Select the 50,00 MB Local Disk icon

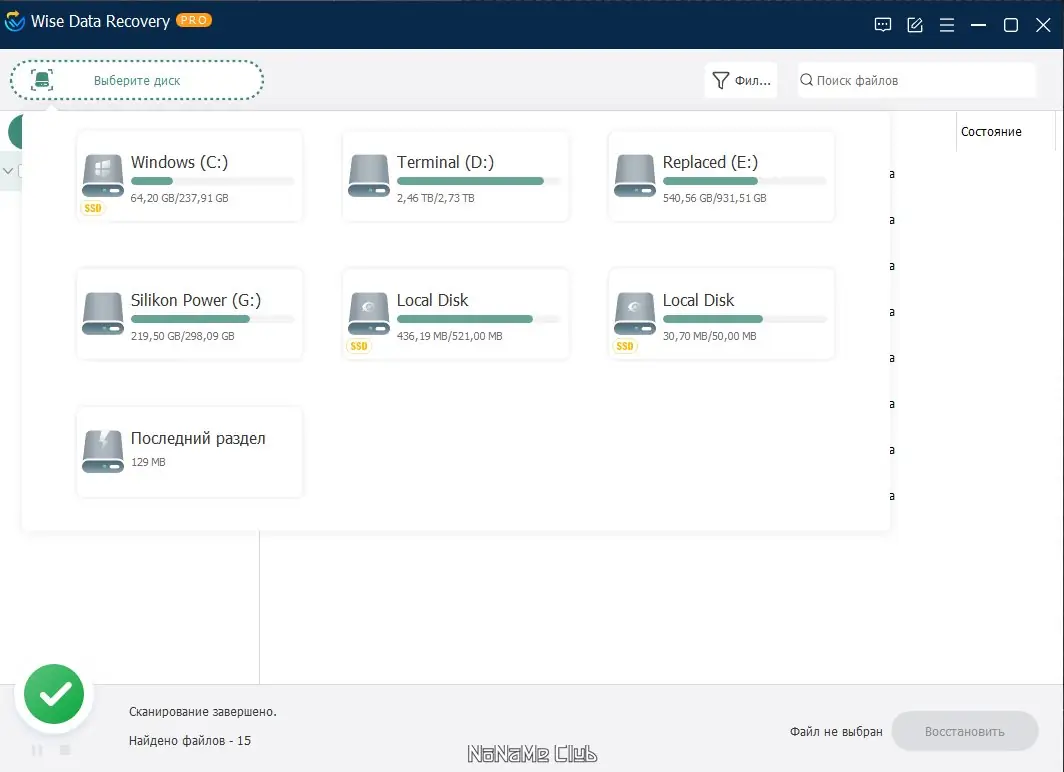[x=634, y=313]
